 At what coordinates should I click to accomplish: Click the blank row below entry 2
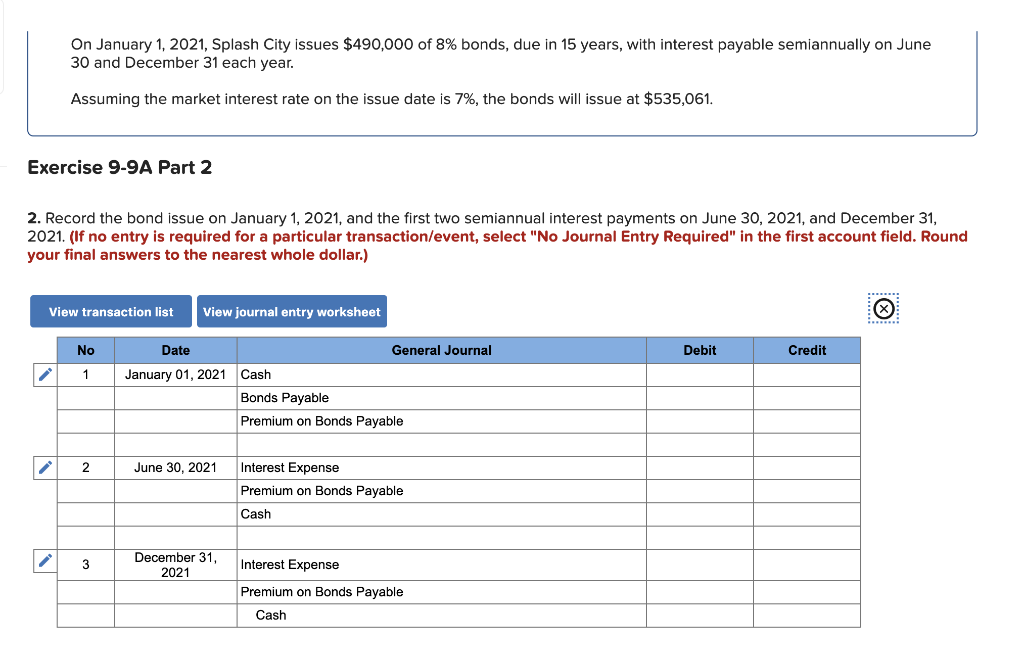pos(440,537)
